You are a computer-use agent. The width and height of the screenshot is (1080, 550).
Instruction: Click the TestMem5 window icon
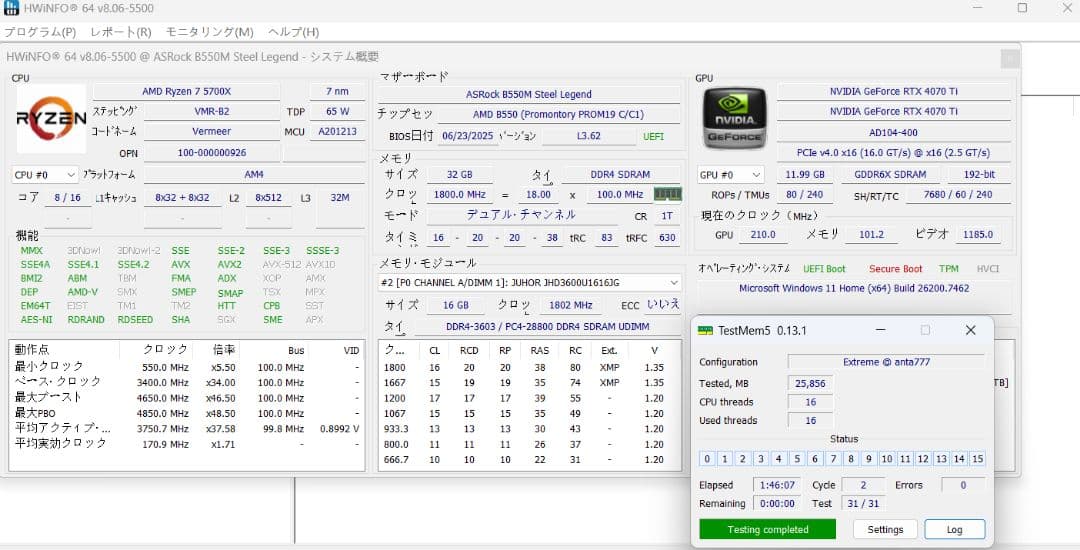[x=705, y=330]
